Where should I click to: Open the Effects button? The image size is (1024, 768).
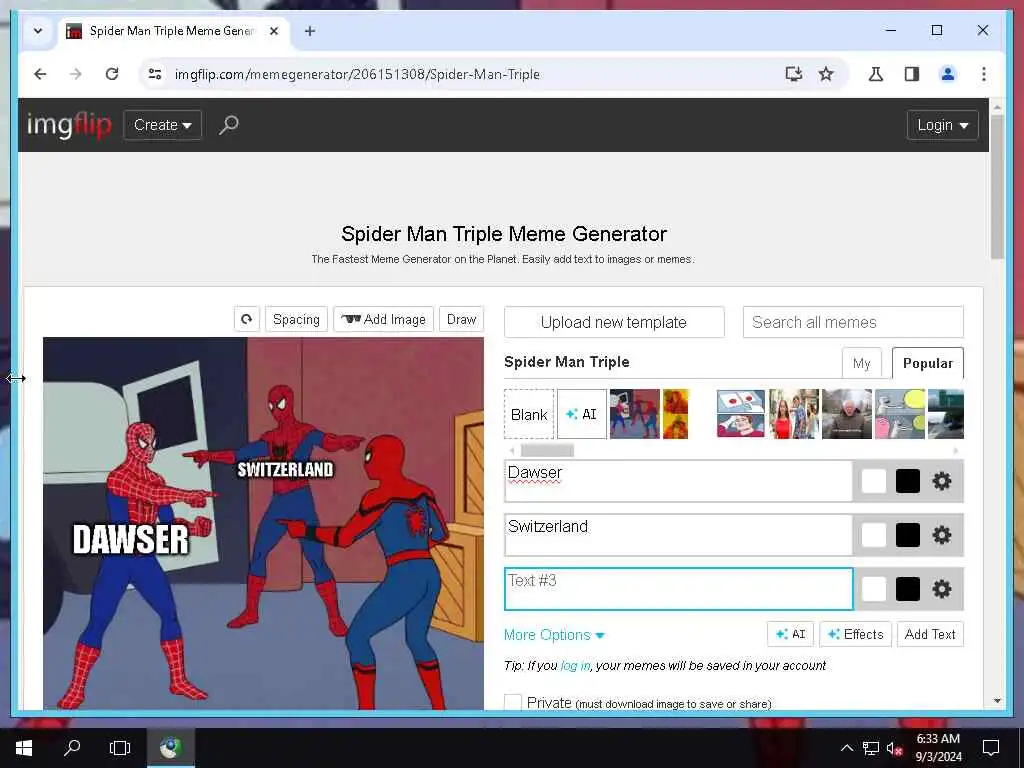pyautogui.click(x=856, y=634)
